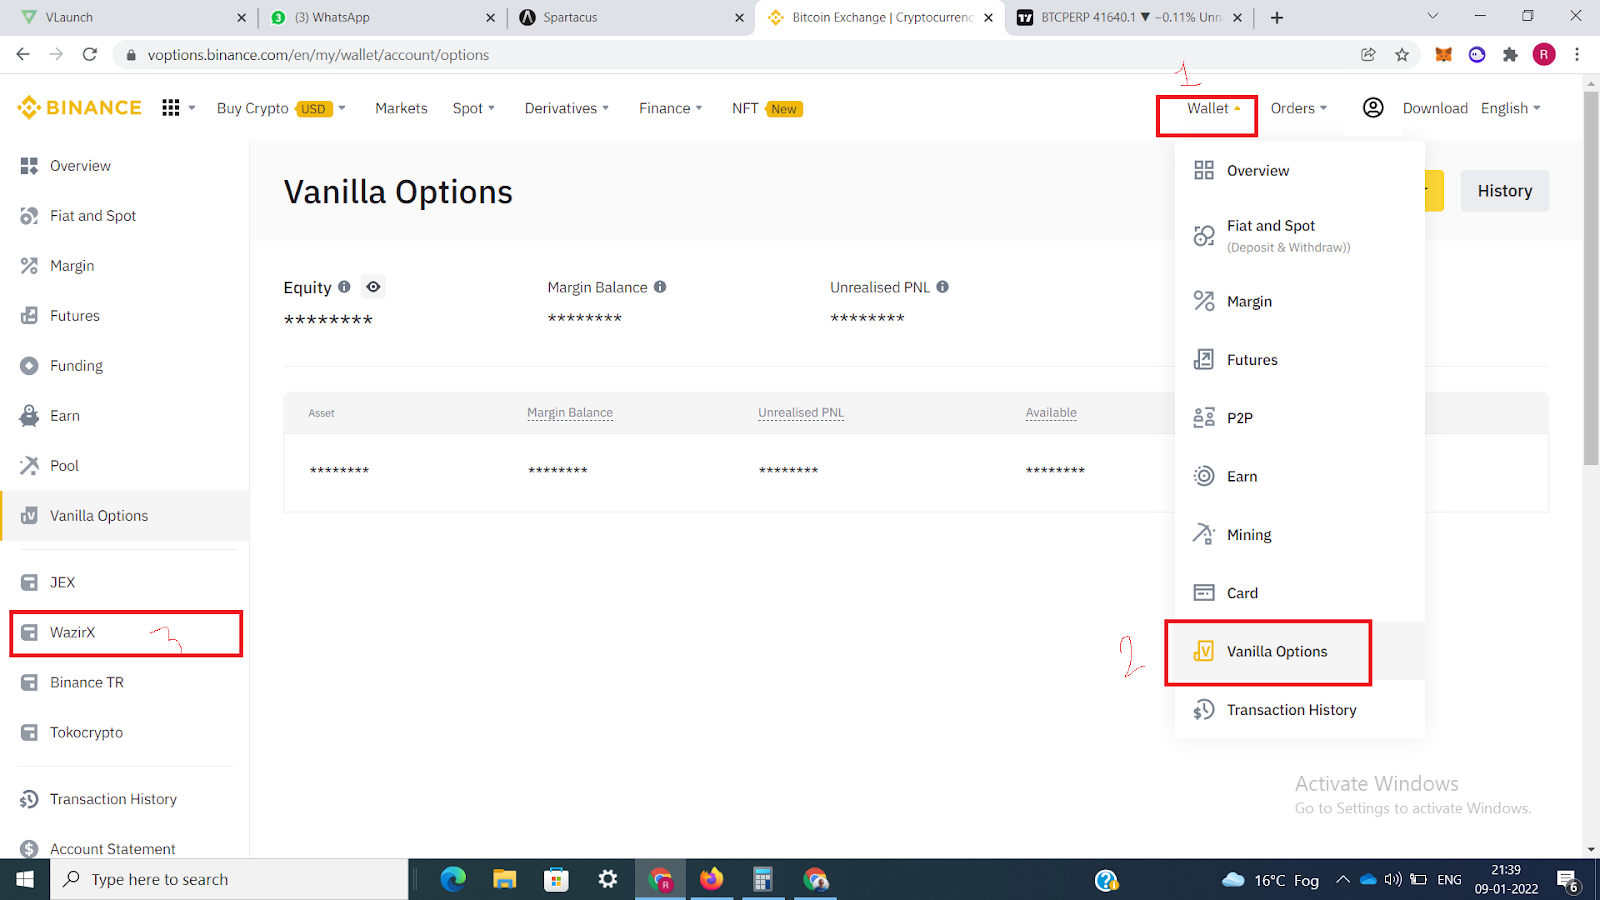Choose P2P in Wallet dropdown menu
This screenshot has height=900, width=1600.
click(1300, 418)
